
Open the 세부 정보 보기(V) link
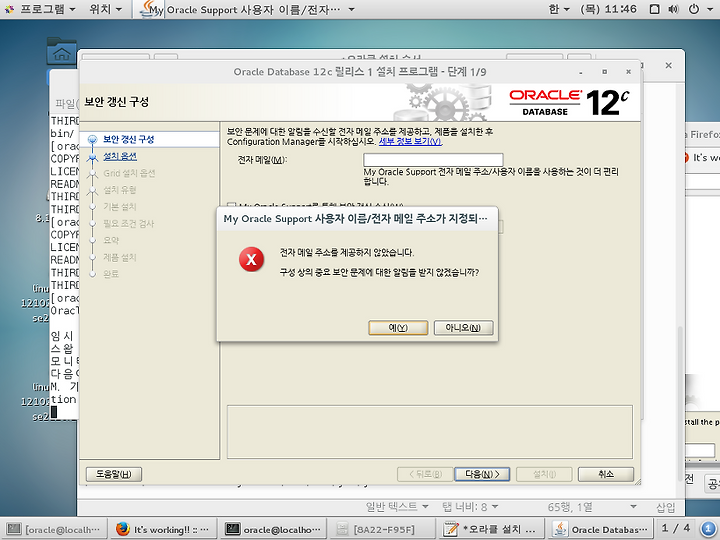(x=410, y=142)
